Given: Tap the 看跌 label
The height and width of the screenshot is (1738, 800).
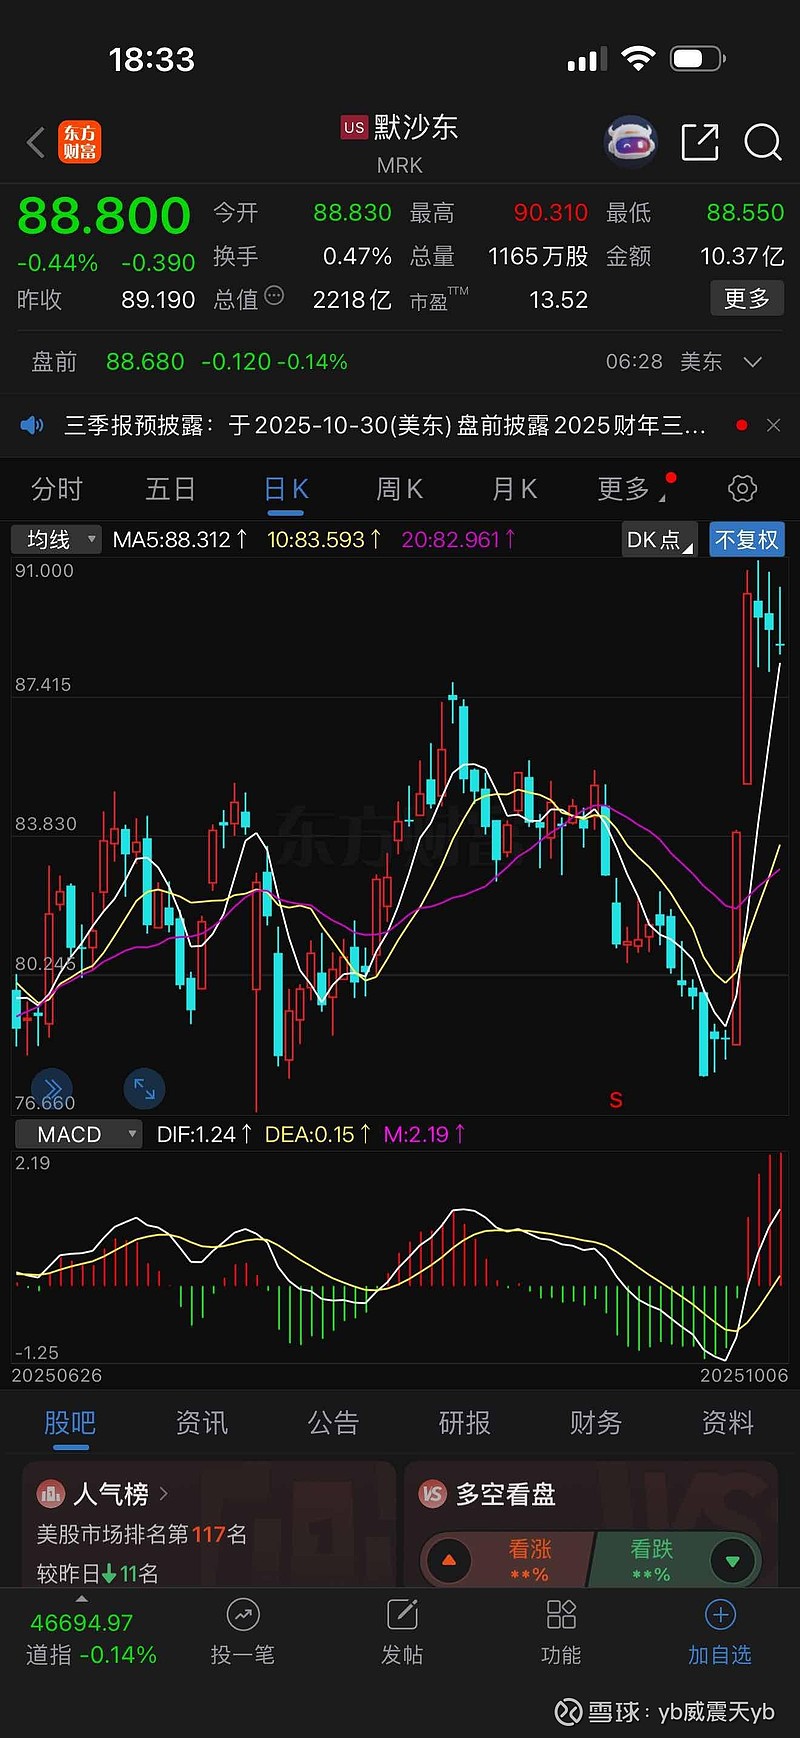Looking at the screenshot, I should click(651, 1549).
